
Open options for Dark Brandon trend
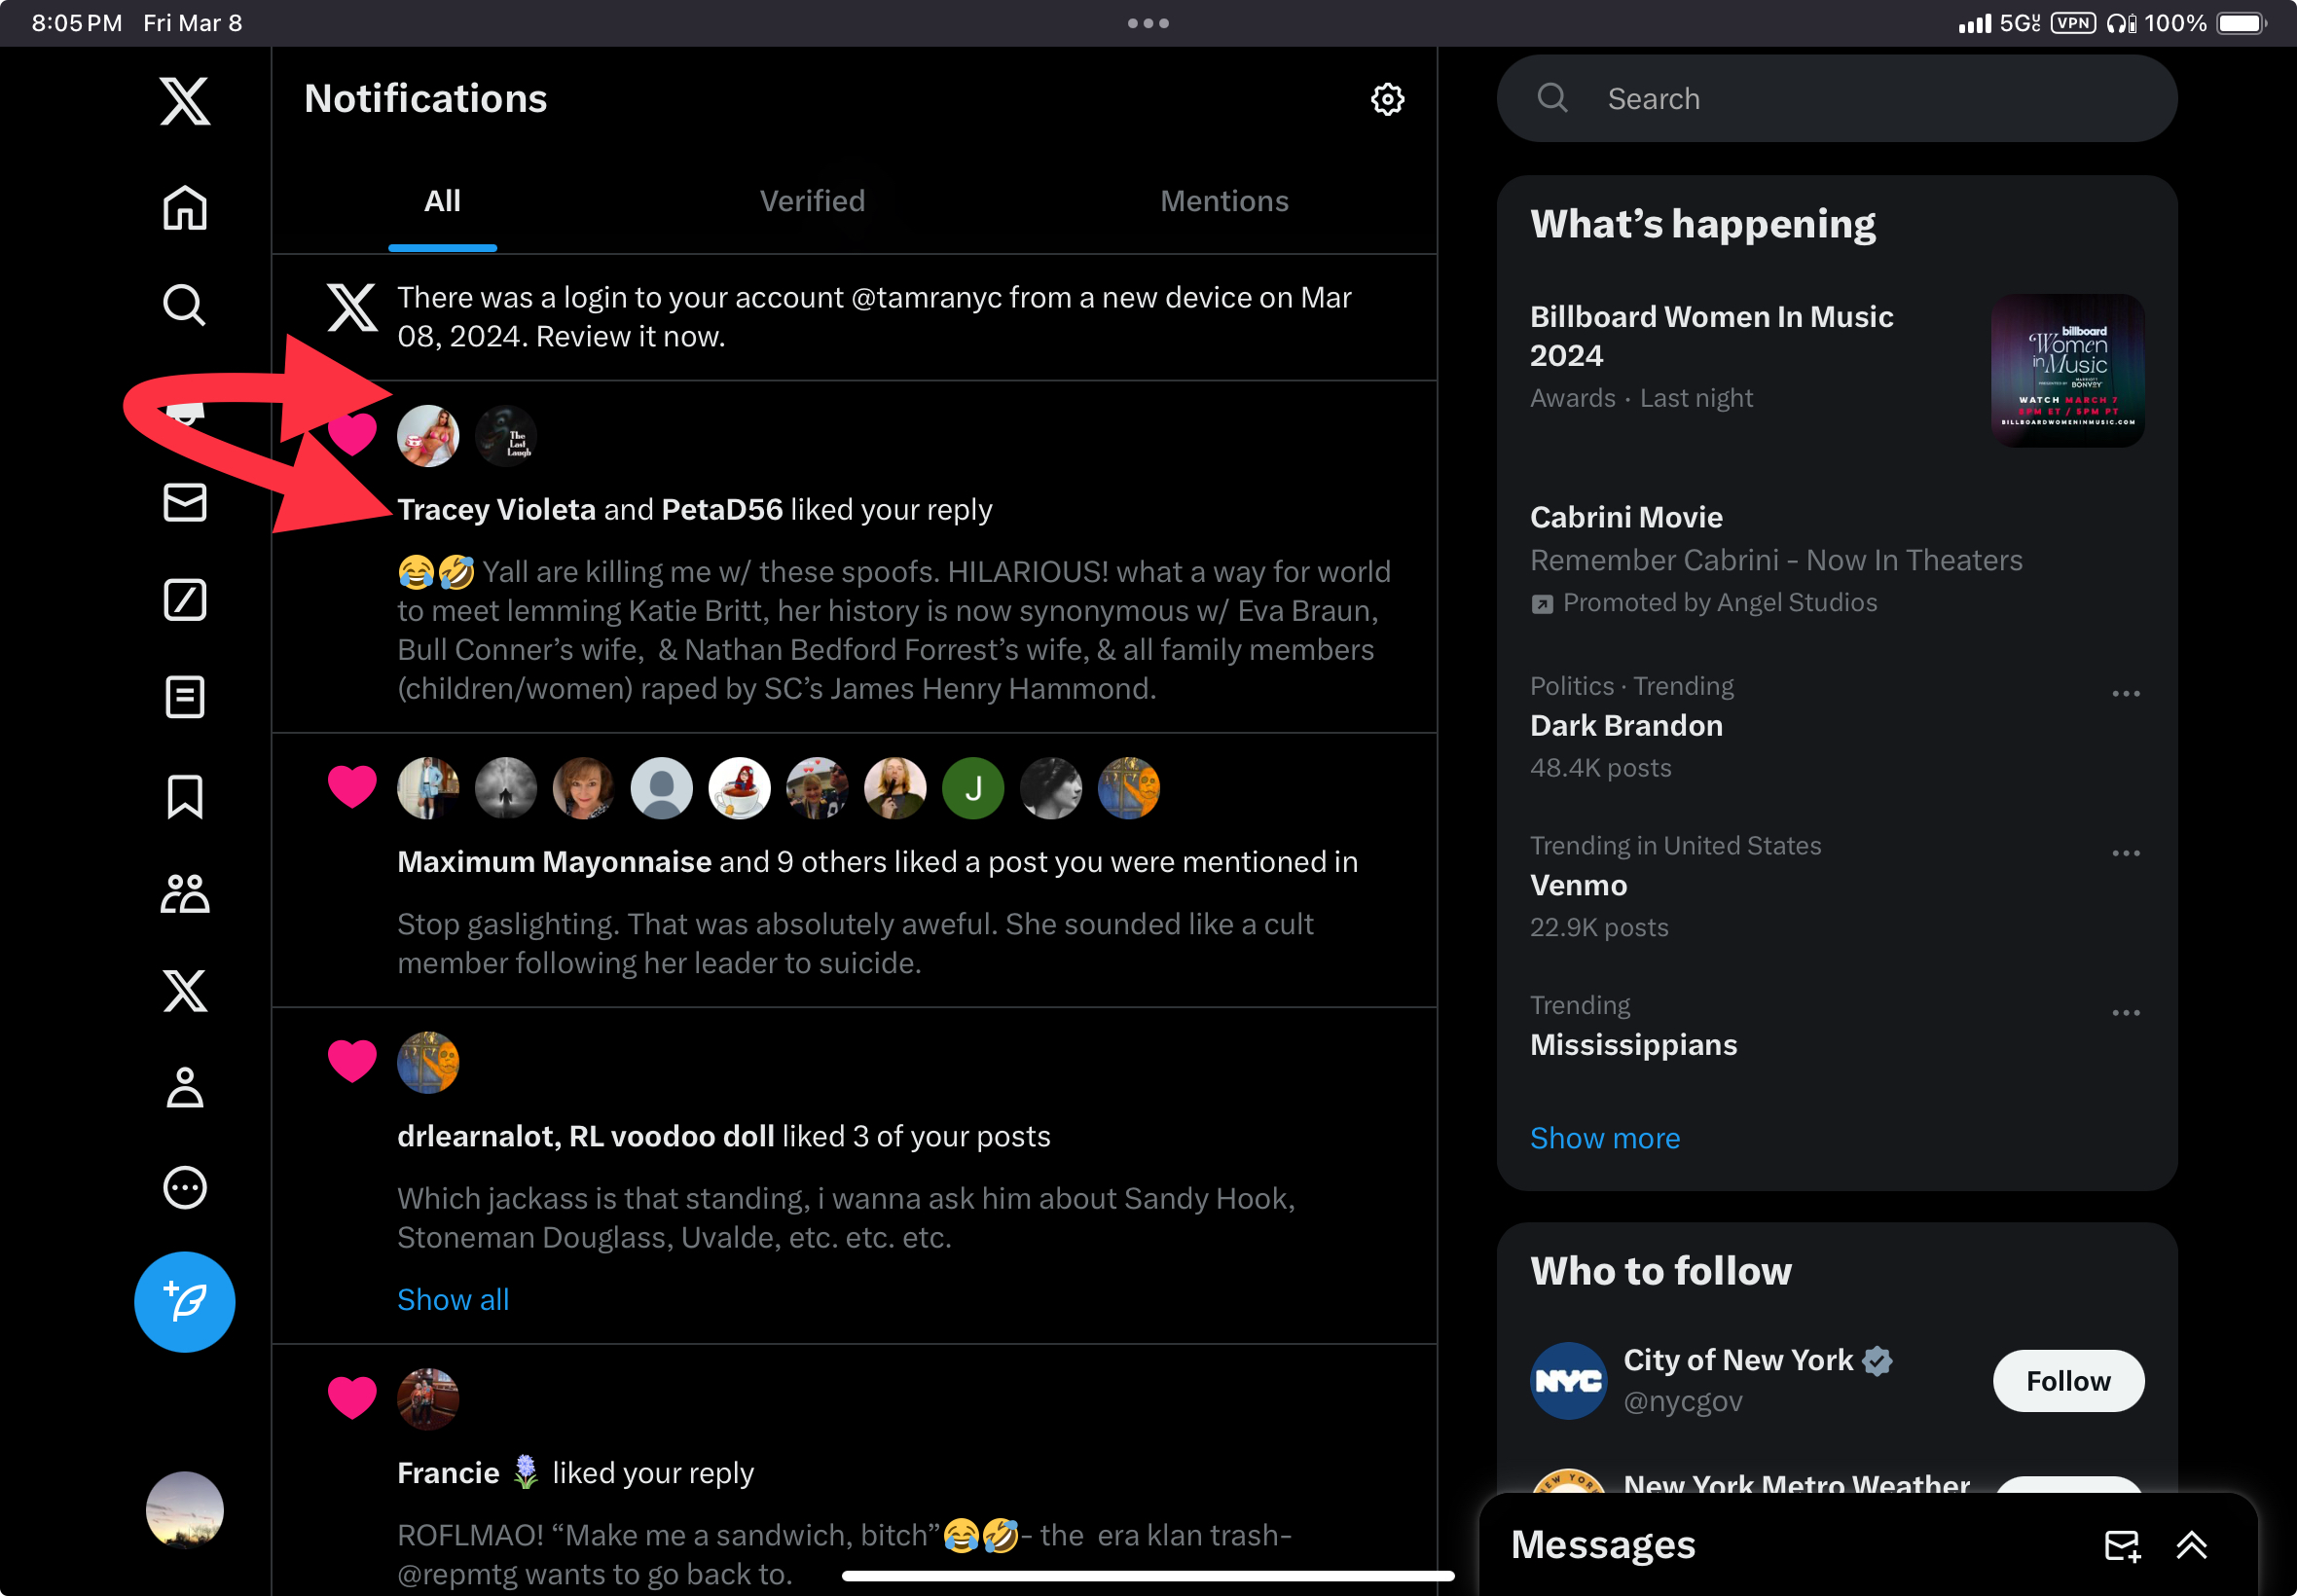point(2125,693)
